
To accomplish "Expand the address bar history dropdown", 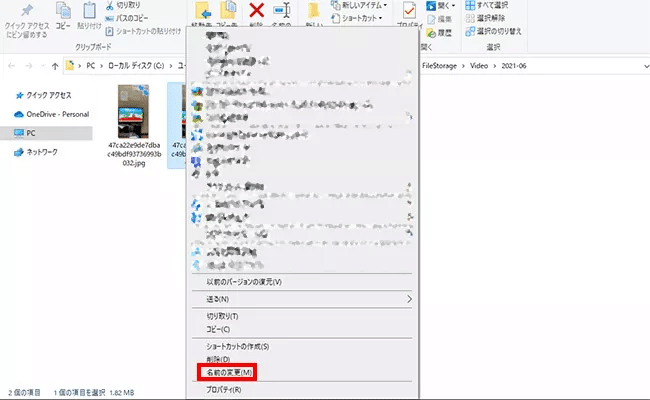I will (x=646, y=66).
